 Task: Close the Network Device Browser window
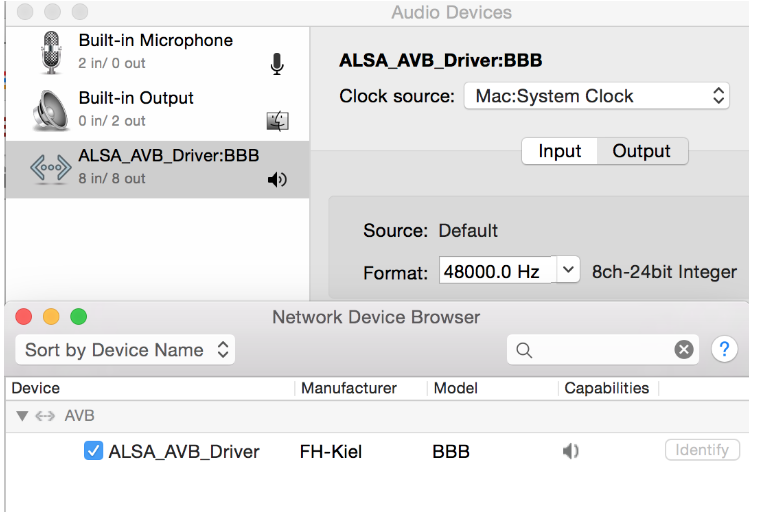[x=24, y=317]
